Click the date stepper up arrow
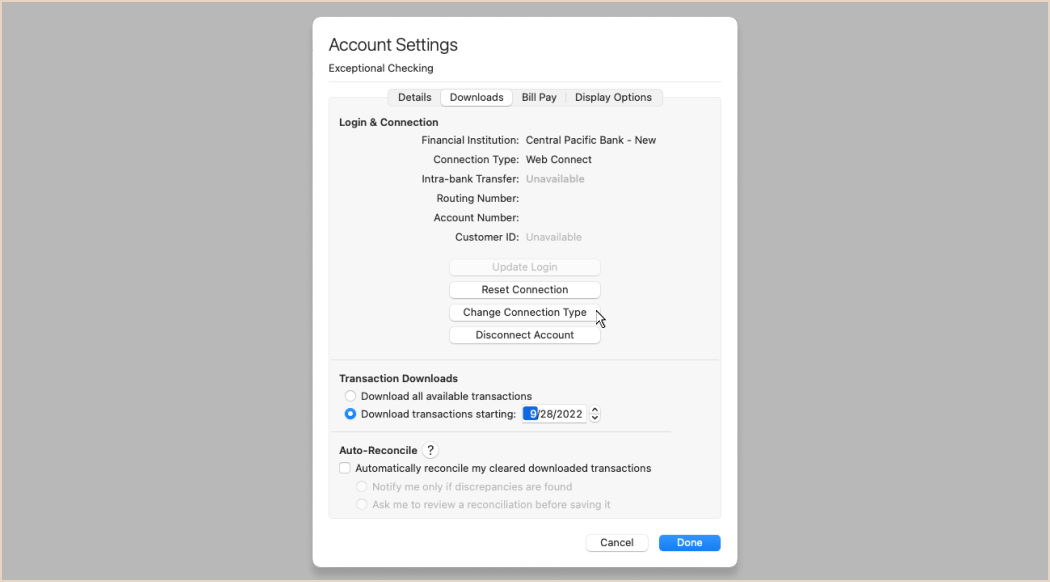Screen dimensions: 1050x582 [x=595, y=410]
